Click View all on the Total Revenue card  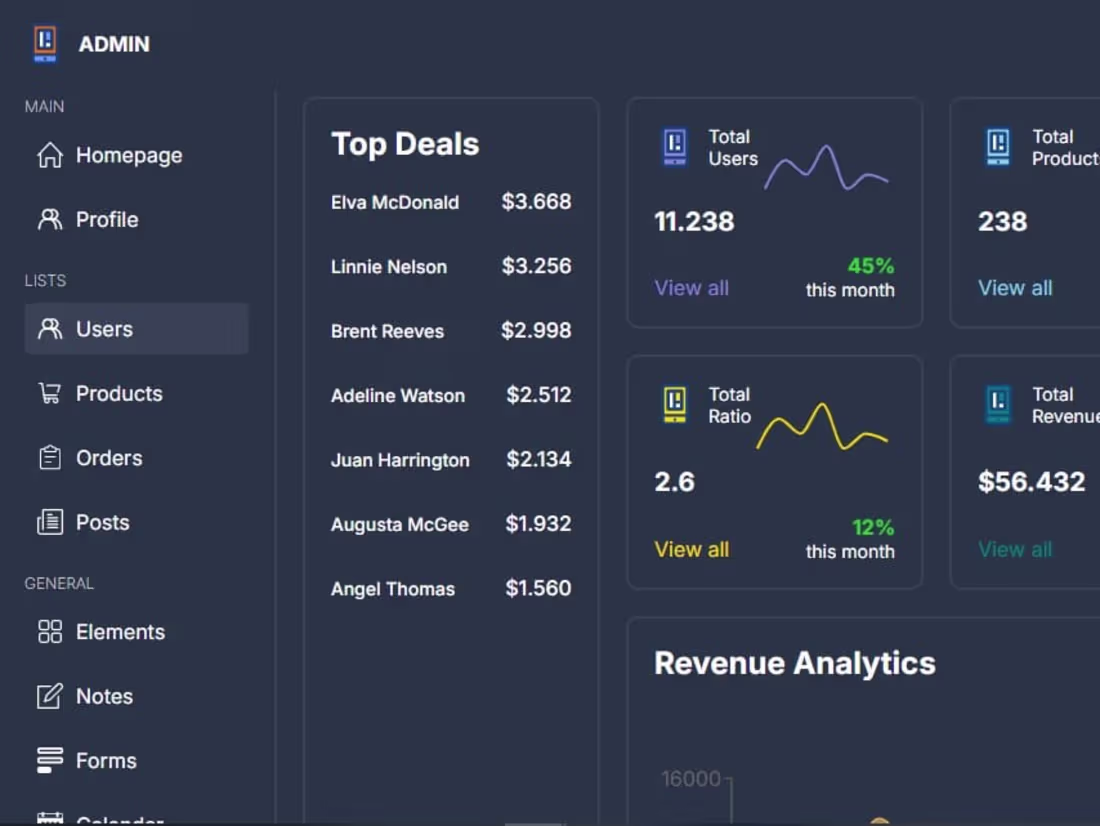tap(1014, 549)
